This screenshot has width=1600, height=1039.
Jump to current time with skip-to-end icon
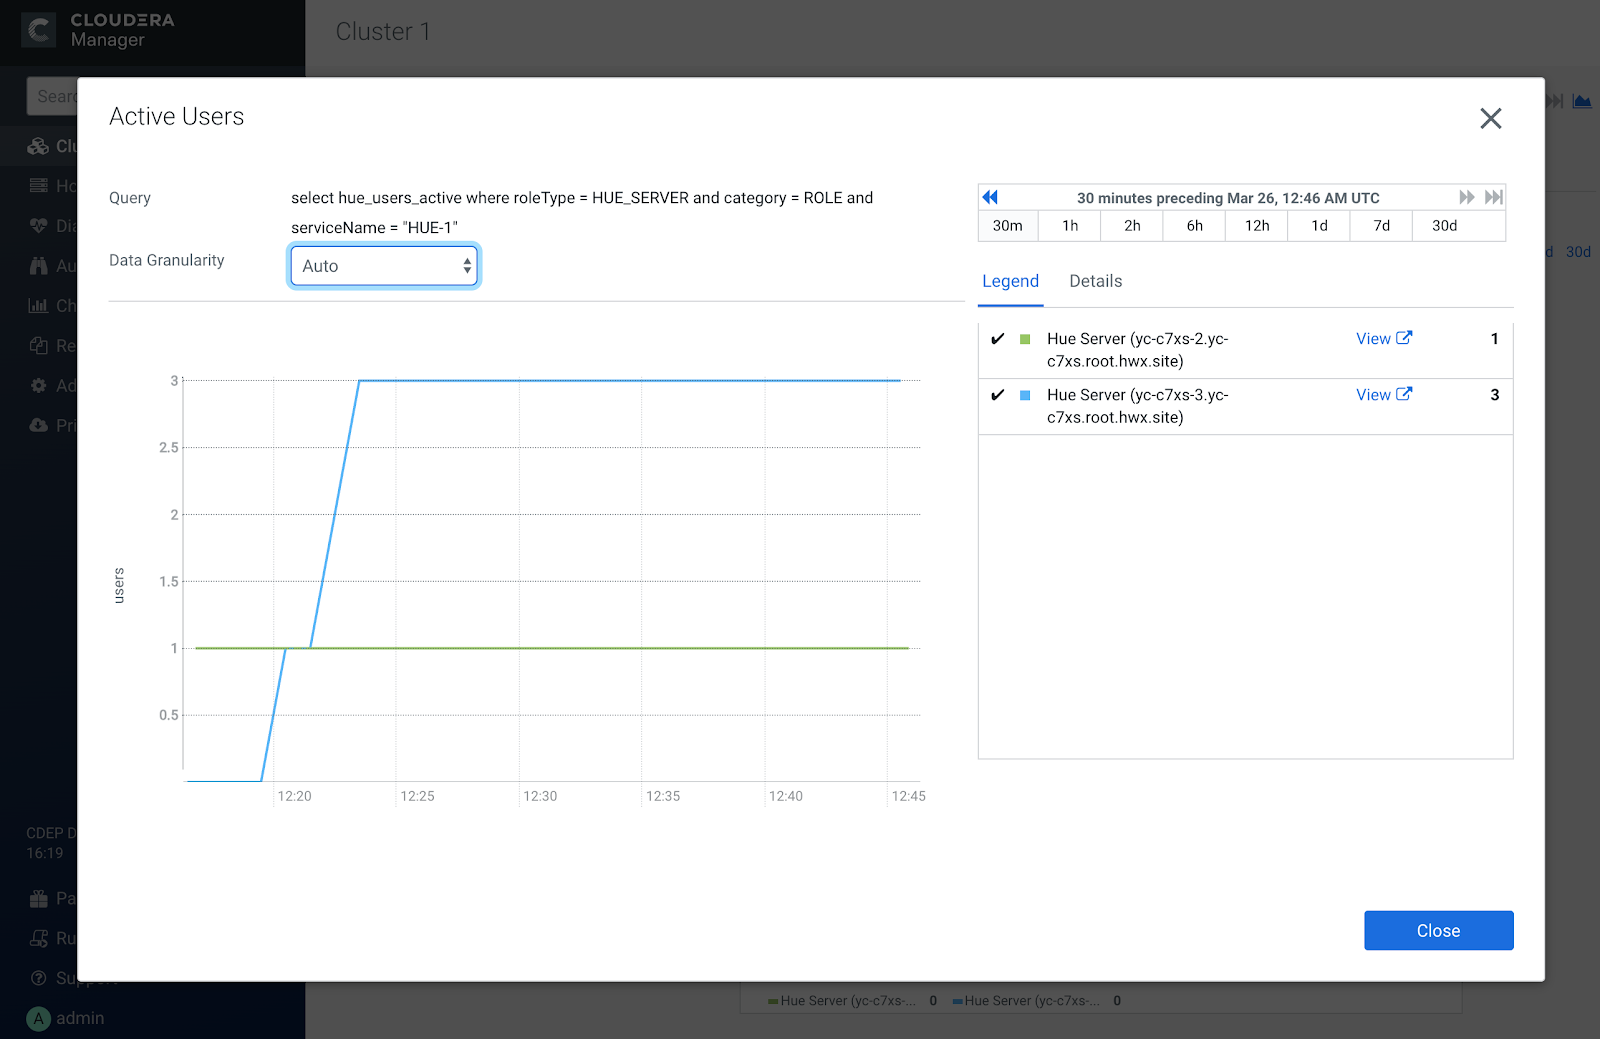pyautogui.click(x=1493, y=197)
